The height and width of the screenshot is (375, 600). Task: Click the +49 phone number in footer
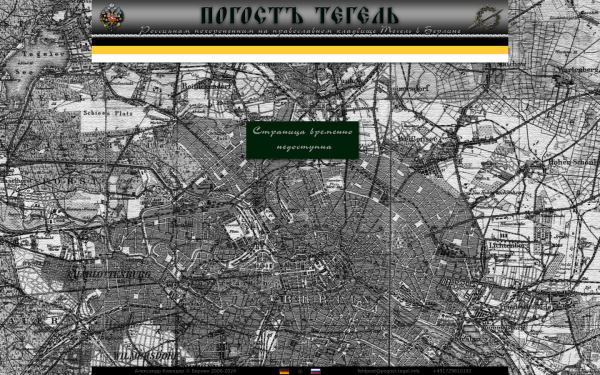point(452,371)
